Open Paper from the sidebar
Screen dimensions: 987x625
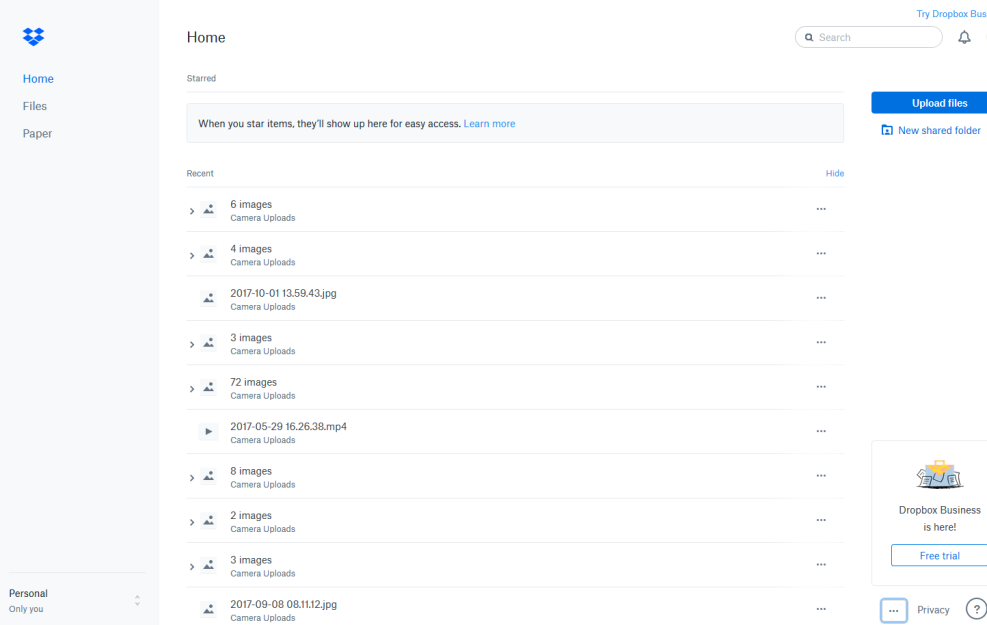tap(37, 133)
